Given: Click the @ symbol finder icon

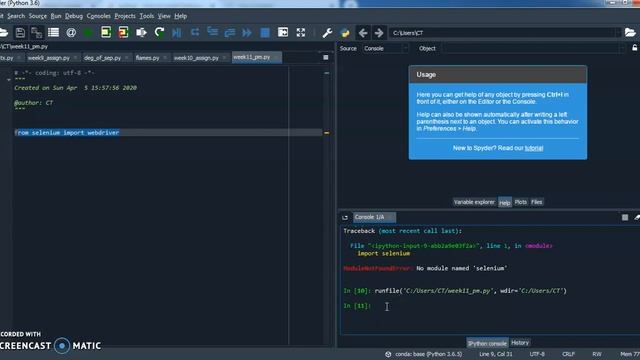Looking at the screenshot, I should 71,32.
